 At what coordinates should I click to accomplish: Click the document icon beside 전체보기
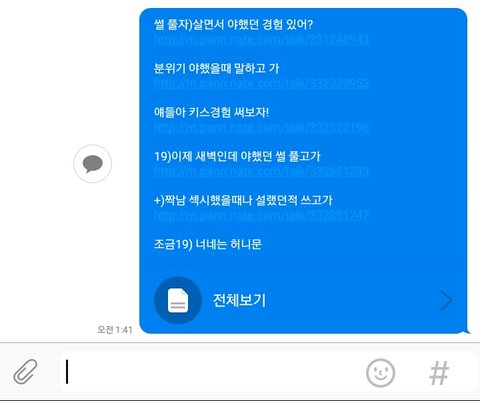pos(178,300)
